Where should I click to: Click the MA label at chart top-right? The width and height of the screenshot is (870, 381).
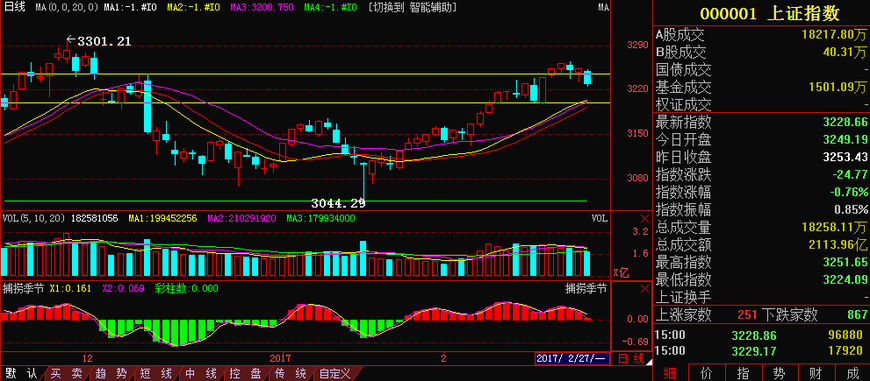(604, 8)
